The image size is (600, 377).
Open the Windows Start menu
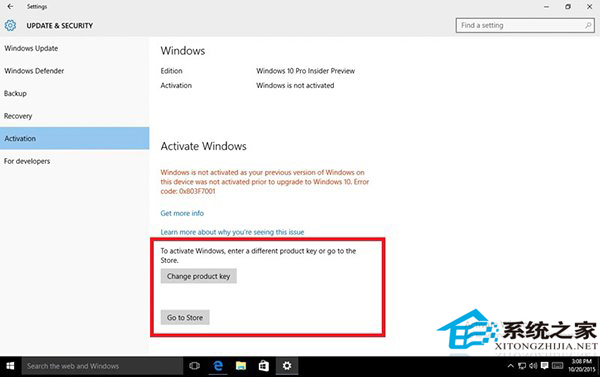[x=10, y=366]
